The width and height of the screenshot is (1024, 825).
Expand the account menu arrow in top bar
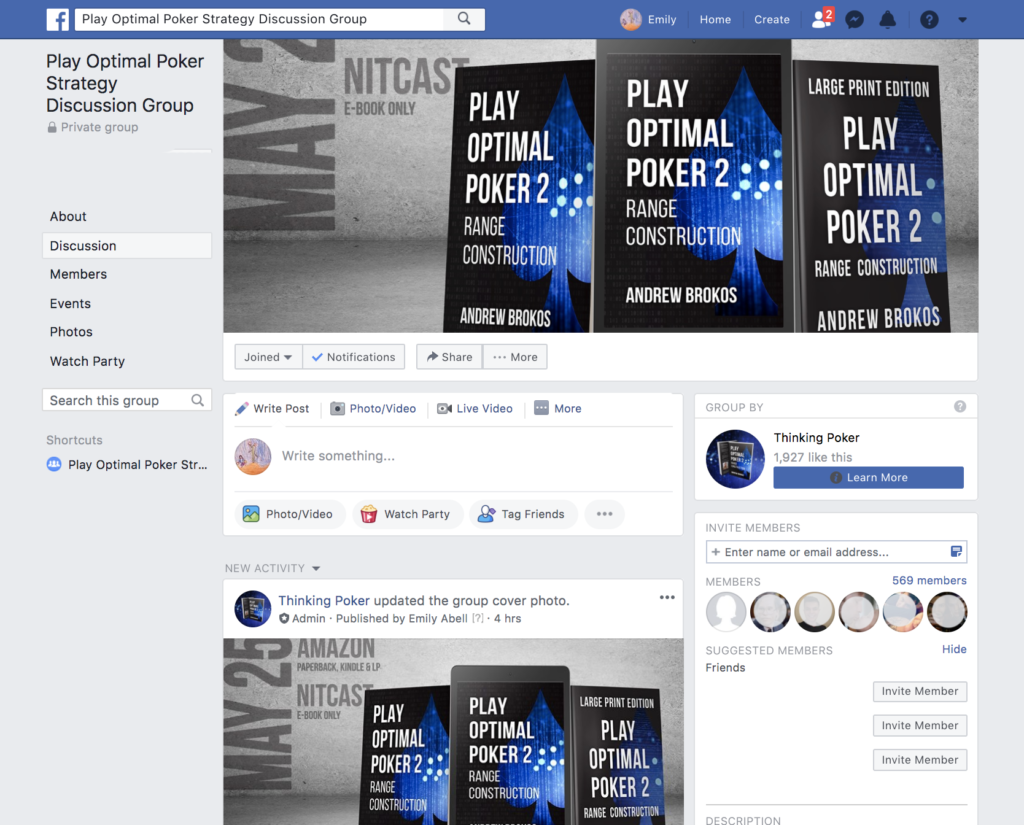962,20
